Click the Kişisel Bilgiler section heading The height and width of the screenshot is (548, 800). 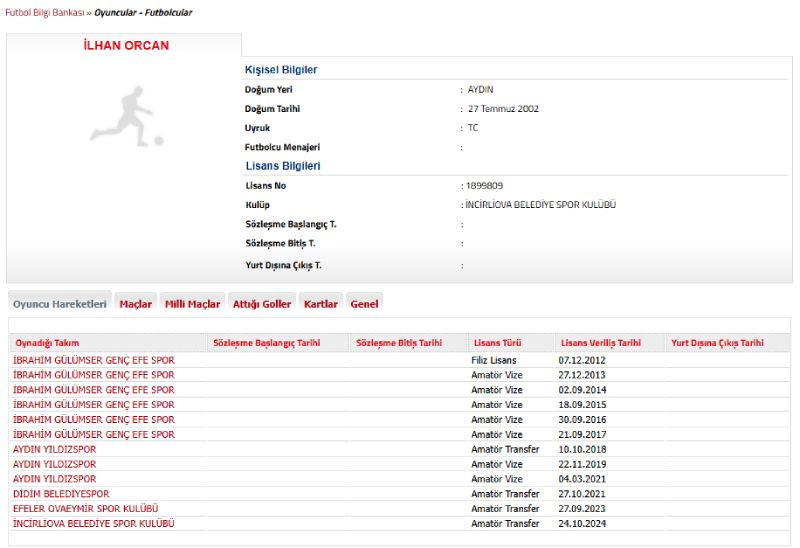tap(281, 70)
